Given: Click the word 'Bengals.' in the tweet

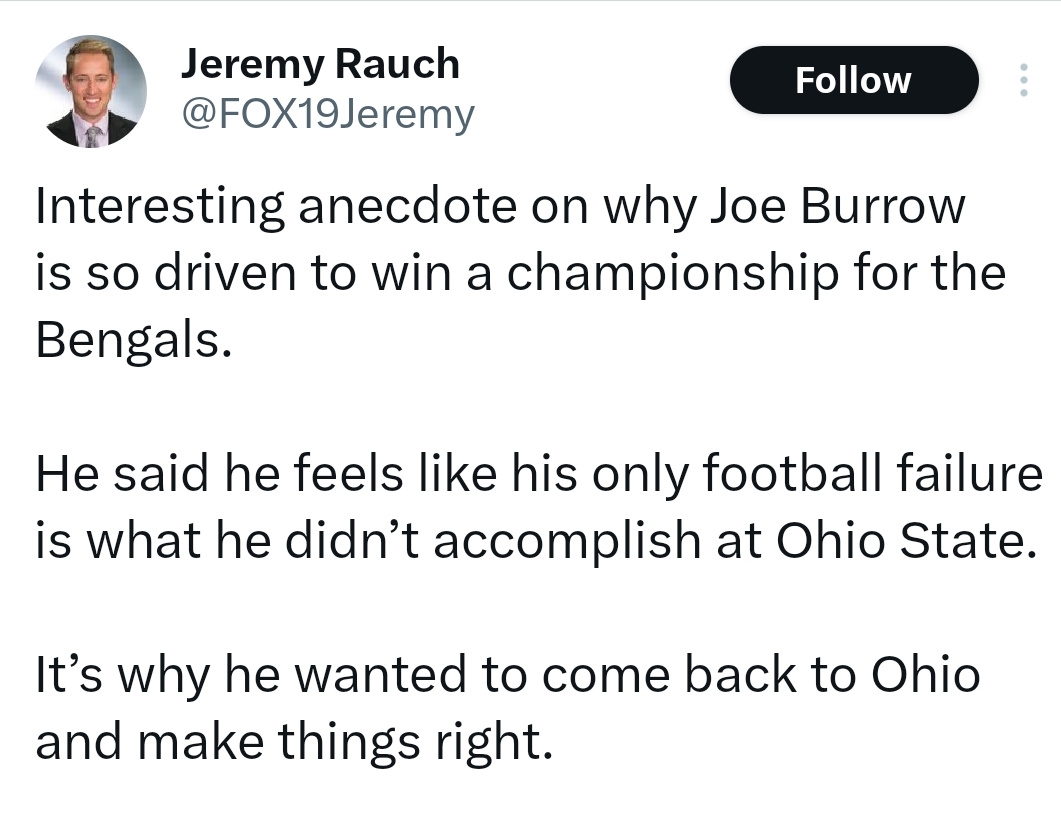Looking at the screenshot, I should [x=133, y=340].
